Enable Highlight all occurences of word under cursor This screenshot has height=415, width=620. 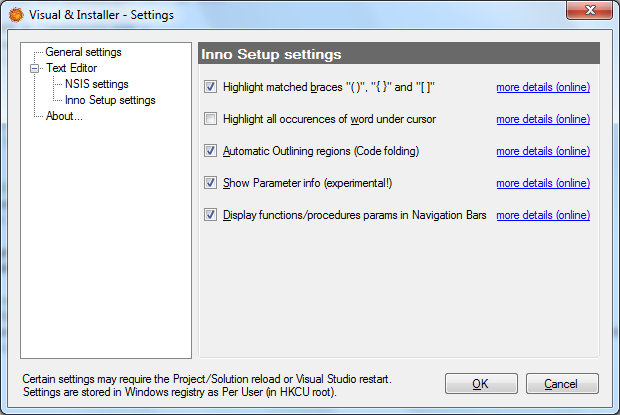(x=210, y=119)
